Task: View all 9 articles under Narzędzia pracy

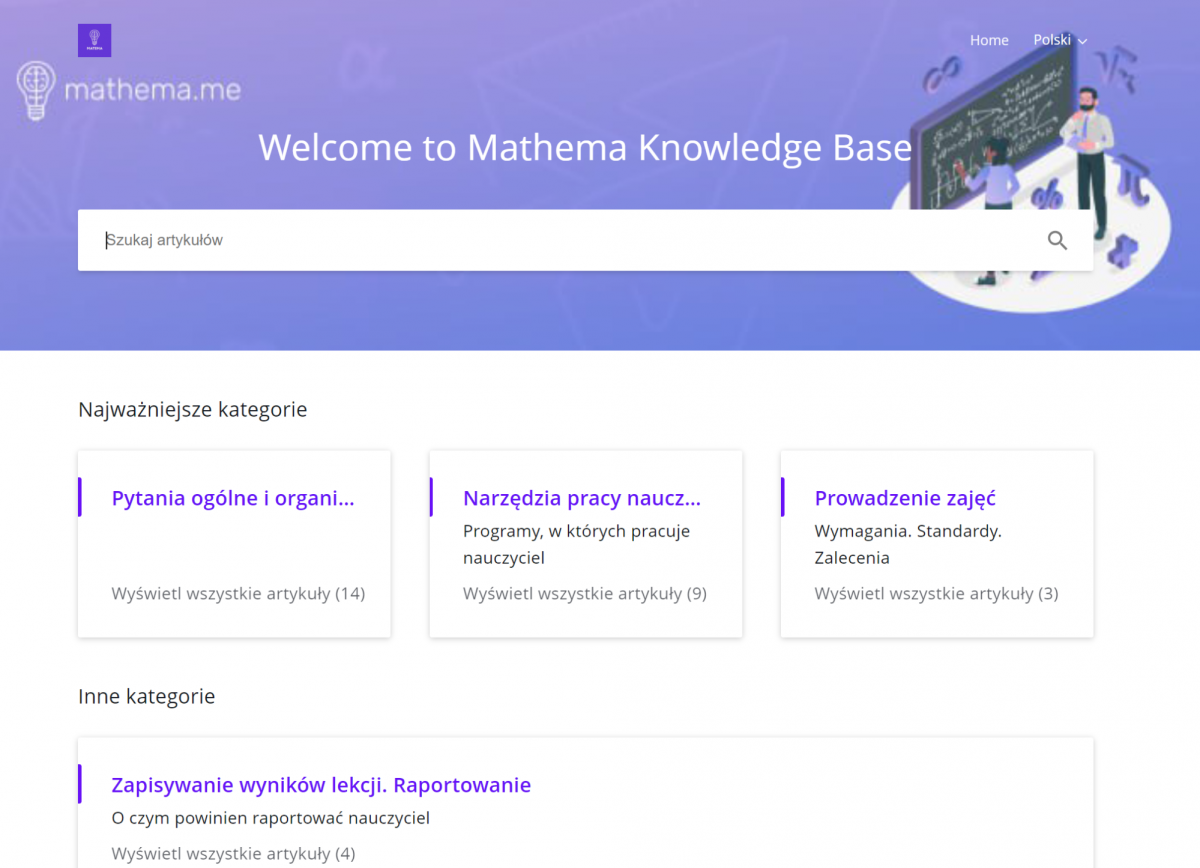Action: [x=585, y=593]
